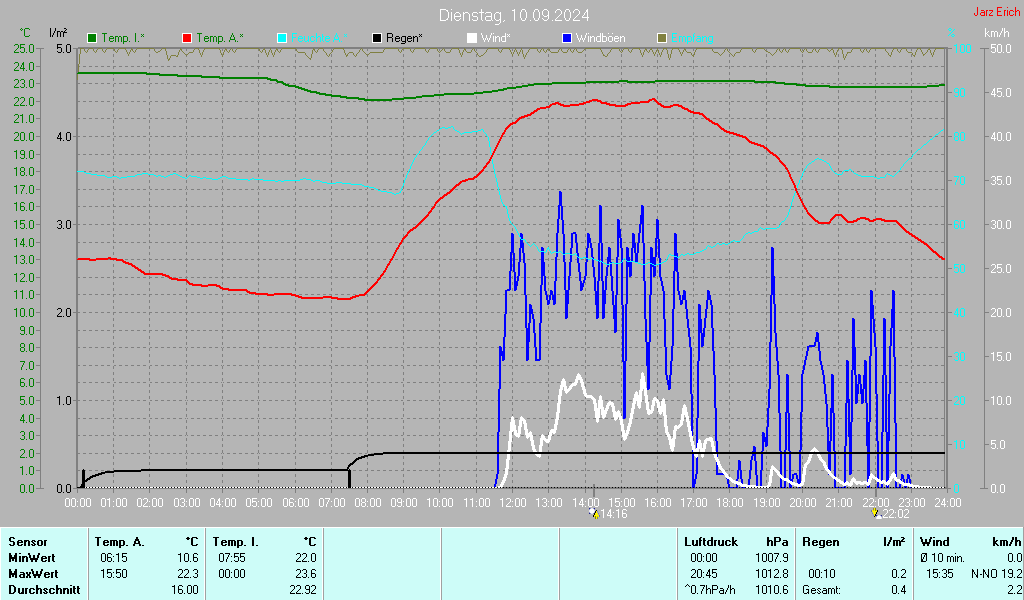
Task: Click the date title Dienstag, 10.09.2024
Action: [x=514, y=15]
